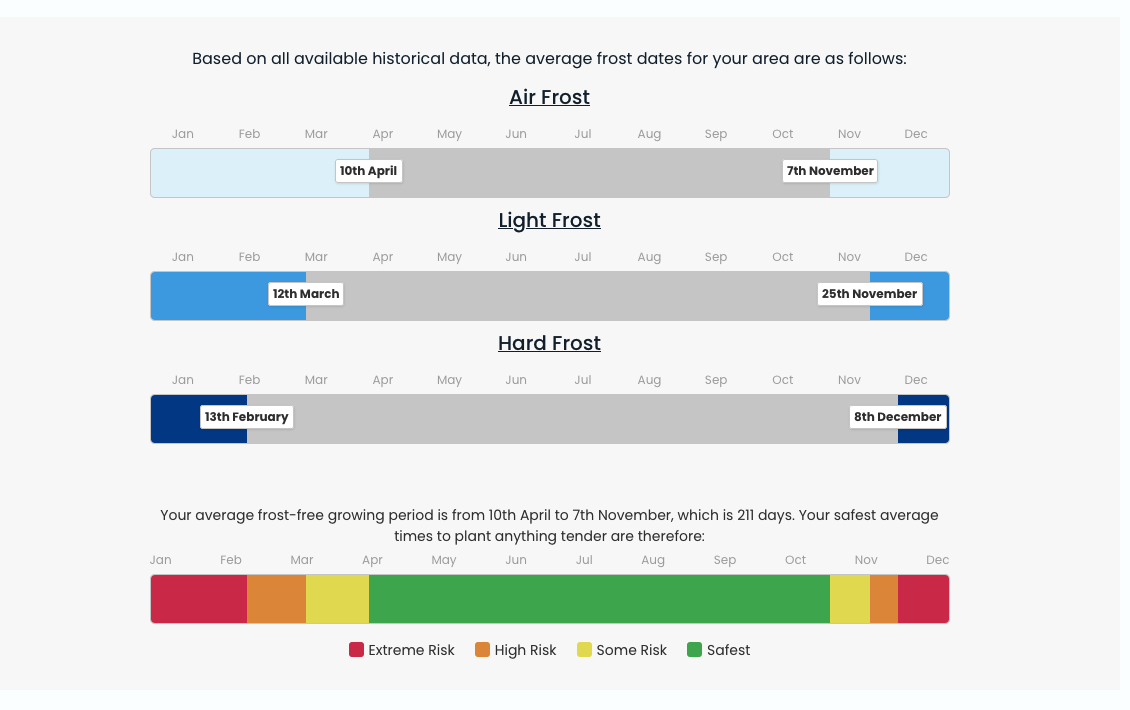Click the green Safest section of planting bar
This screenshot has width=1130, height=710.
click(599, 599)
